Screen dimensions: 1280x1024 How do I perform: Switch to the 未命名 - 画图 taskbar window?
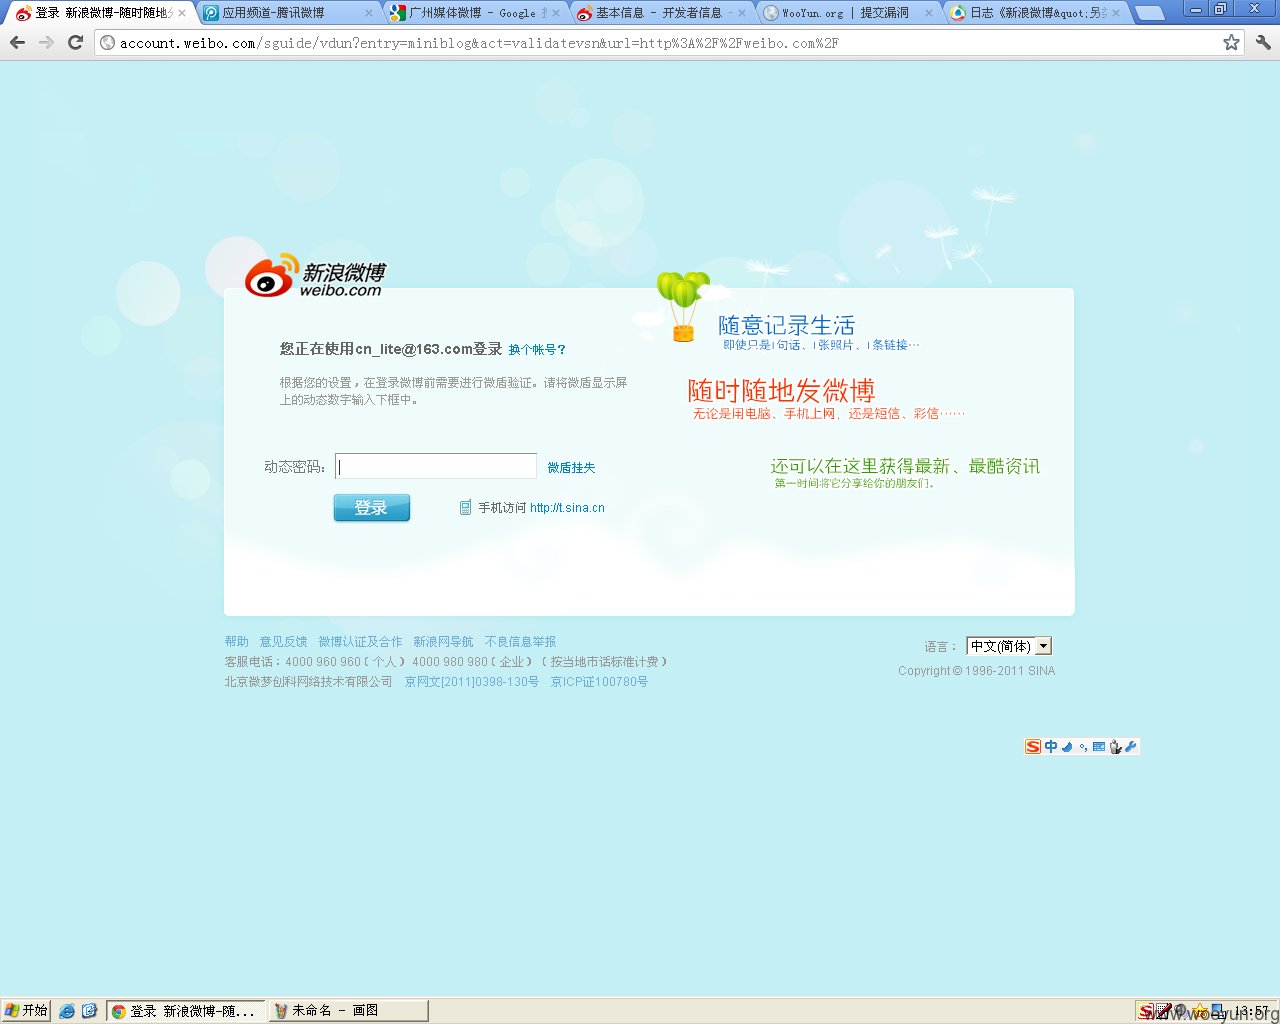[x=348, y=1011]
